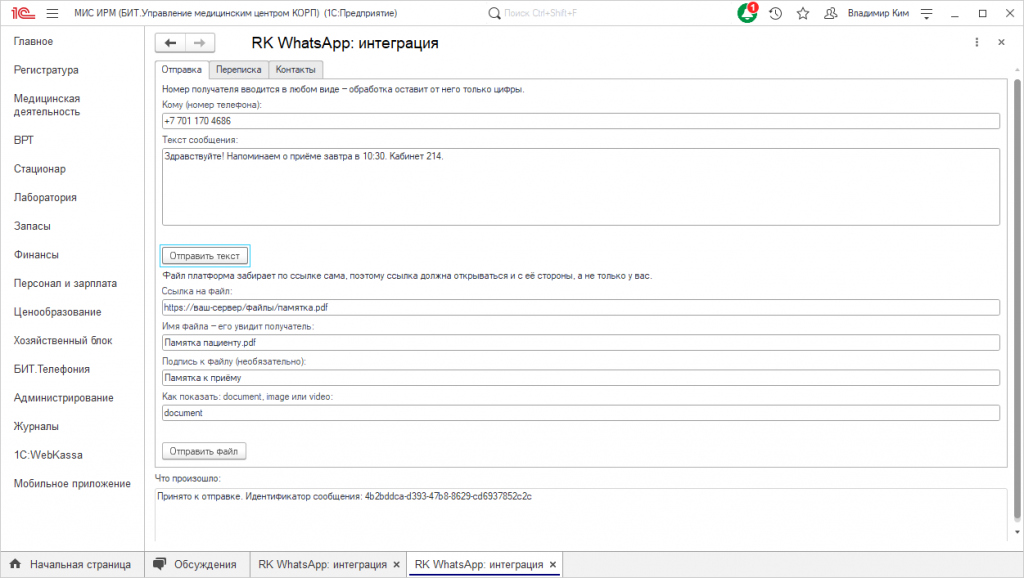Open Стационар section
This screenshot has width=1024, height=578.
40,169
